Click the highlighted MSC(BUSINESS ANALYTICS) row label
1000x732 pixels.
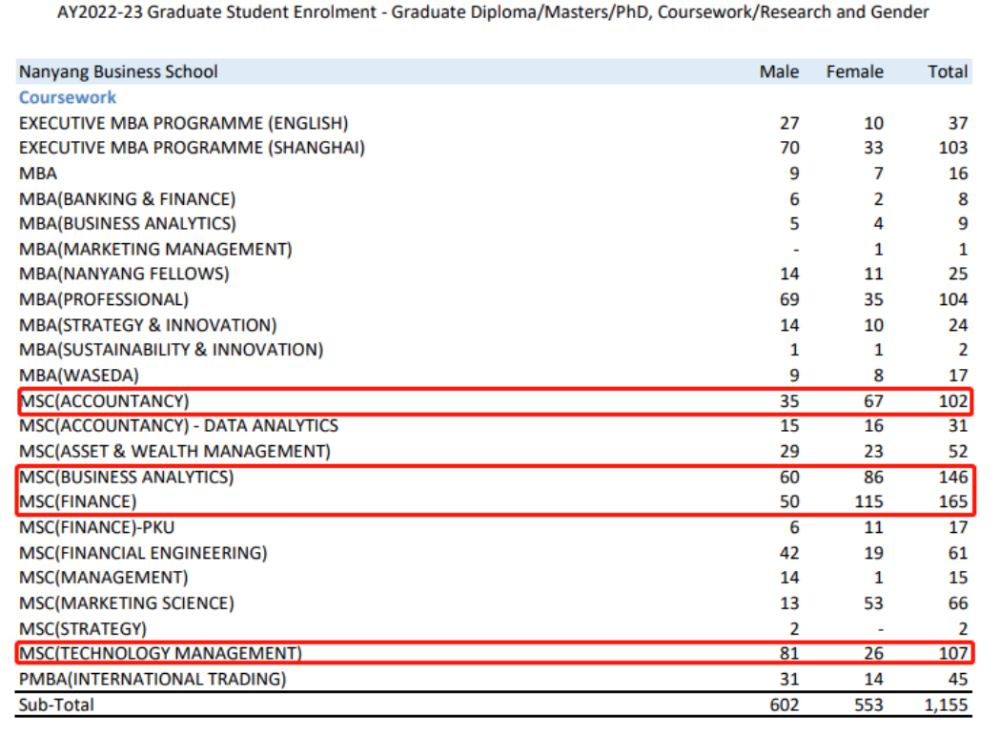click(126, 477)
